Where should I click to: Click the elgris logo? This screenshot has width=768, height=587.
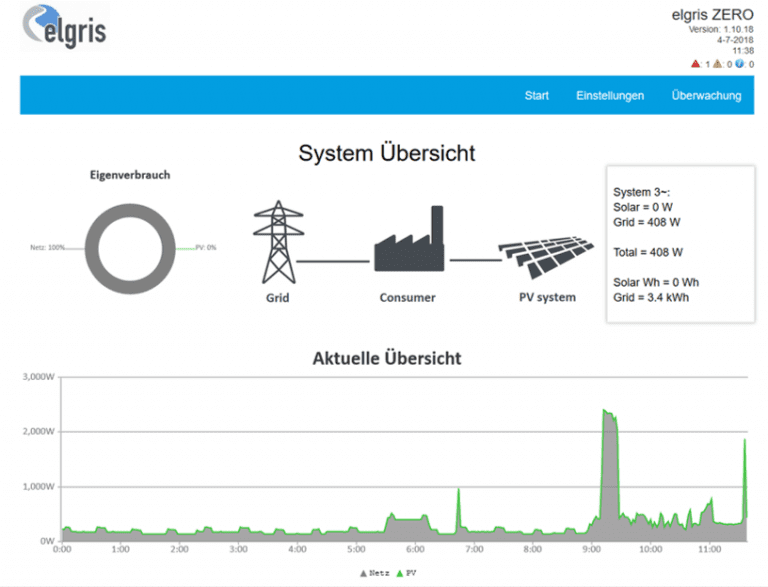pyautogui.click(x=65, y=26)
